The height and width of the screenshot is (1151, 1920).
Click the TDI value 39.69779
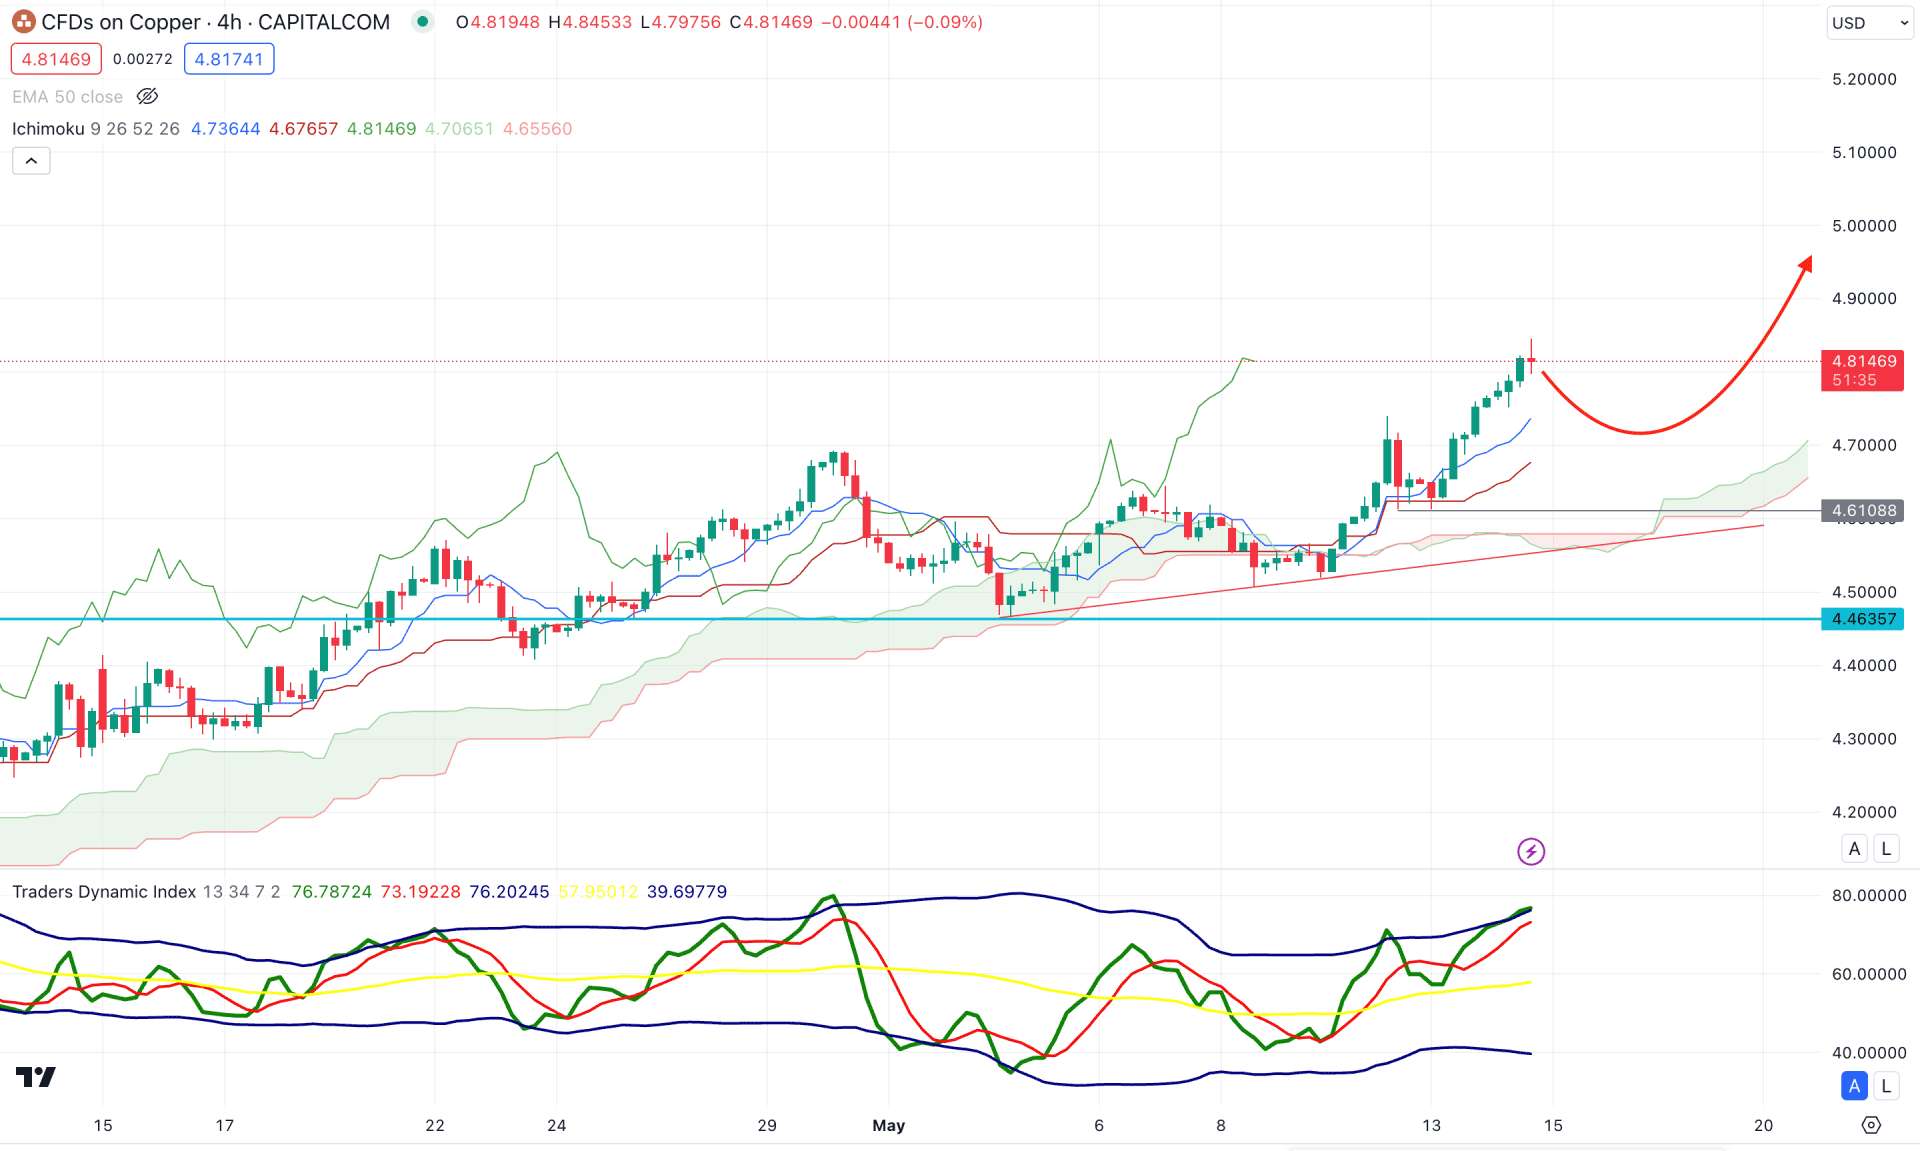coord(687,892)
